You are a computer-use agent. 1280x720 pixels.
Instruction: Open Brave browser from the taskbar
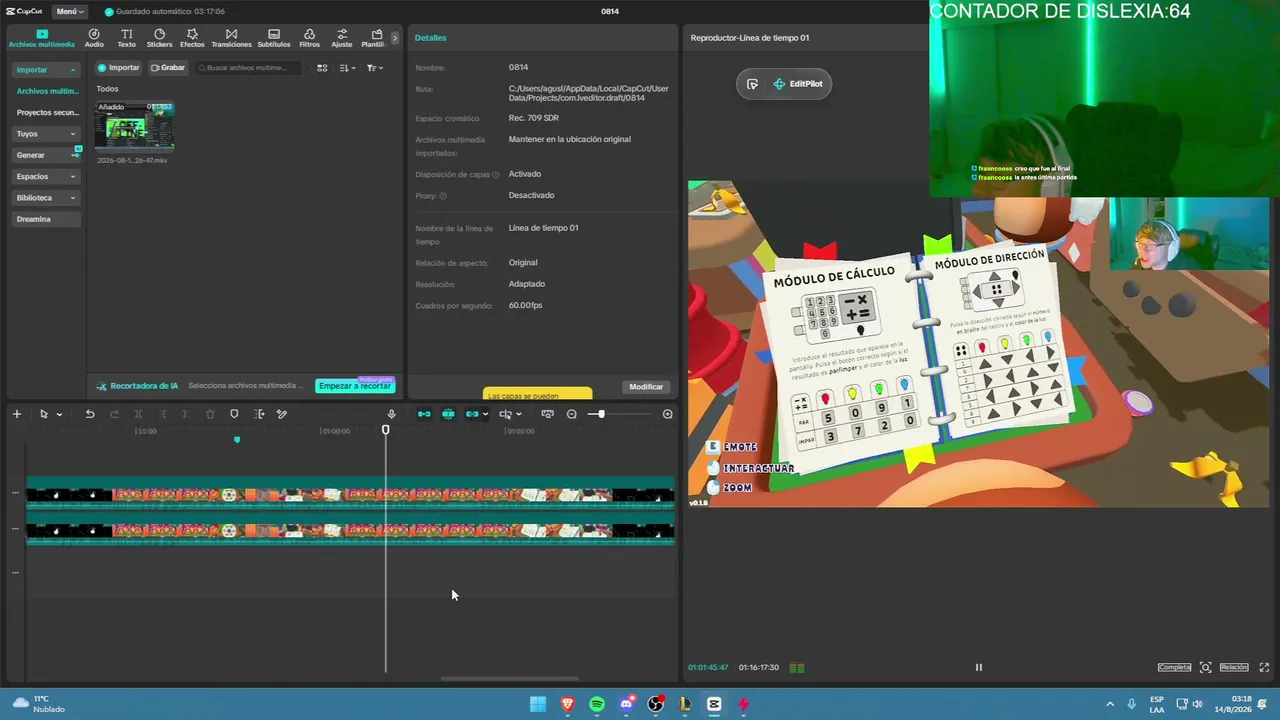[x=568, y=704]
